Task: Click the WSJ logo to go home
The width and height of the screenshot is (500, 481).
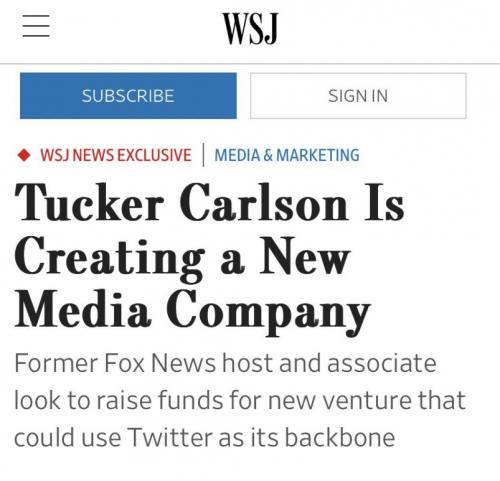Action: point(250,29)
